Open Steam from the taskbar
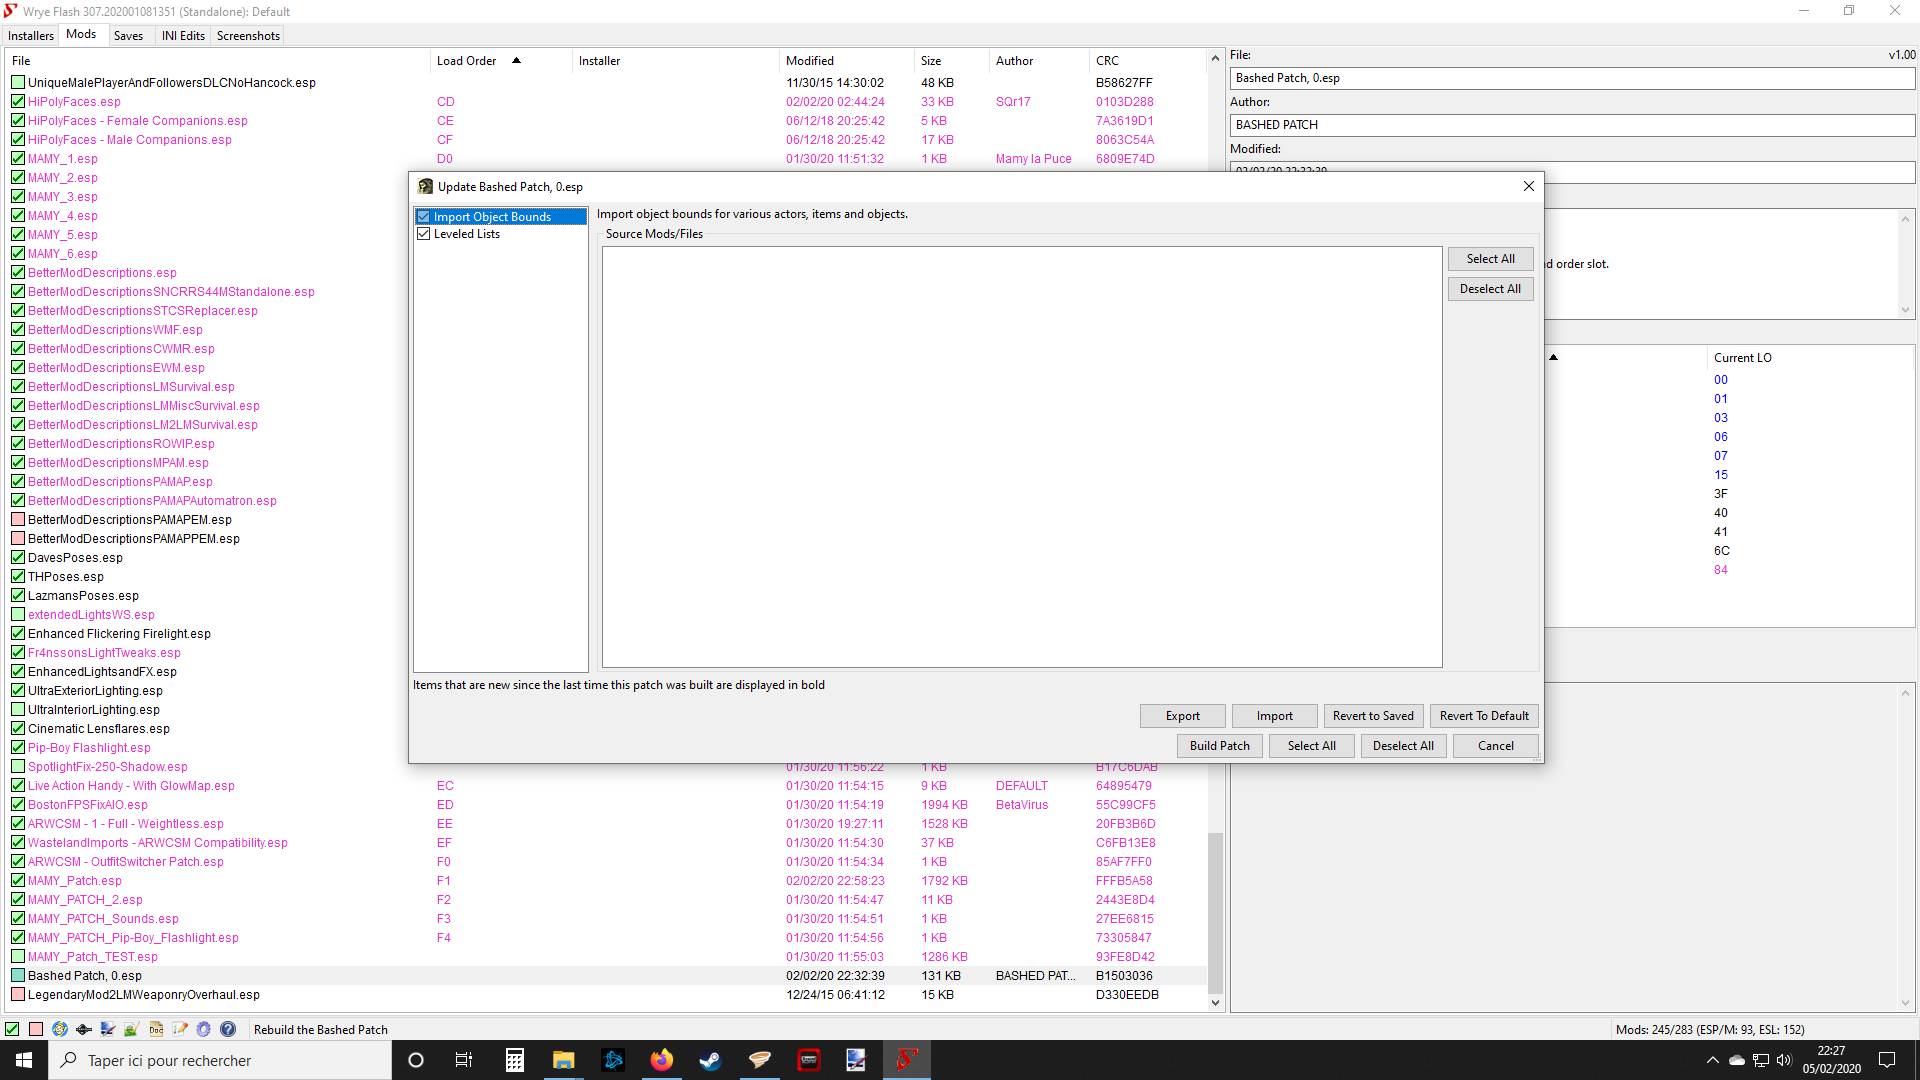The width and height of the screenshot is (1920, 1080). coord(710,1060)
